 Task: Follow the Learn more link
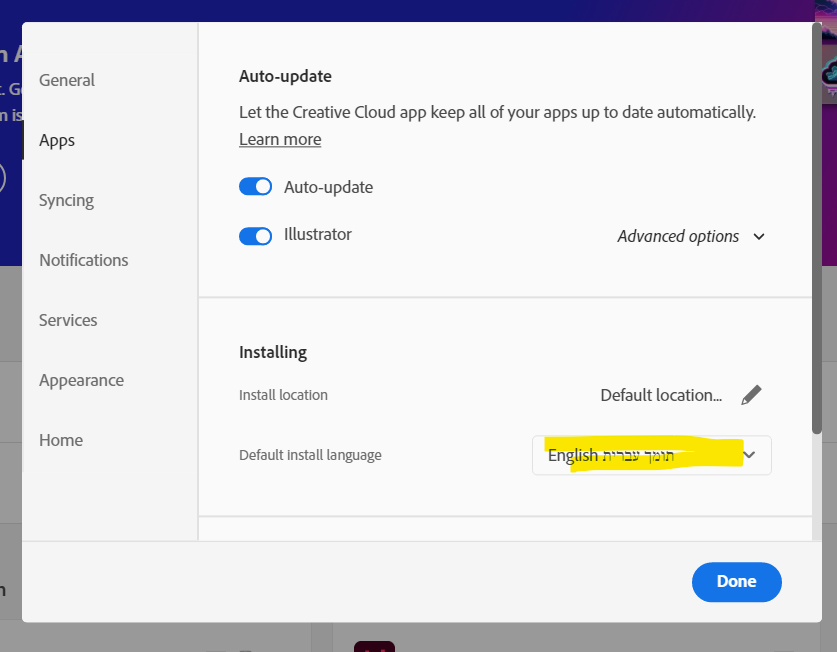[280, 140]
